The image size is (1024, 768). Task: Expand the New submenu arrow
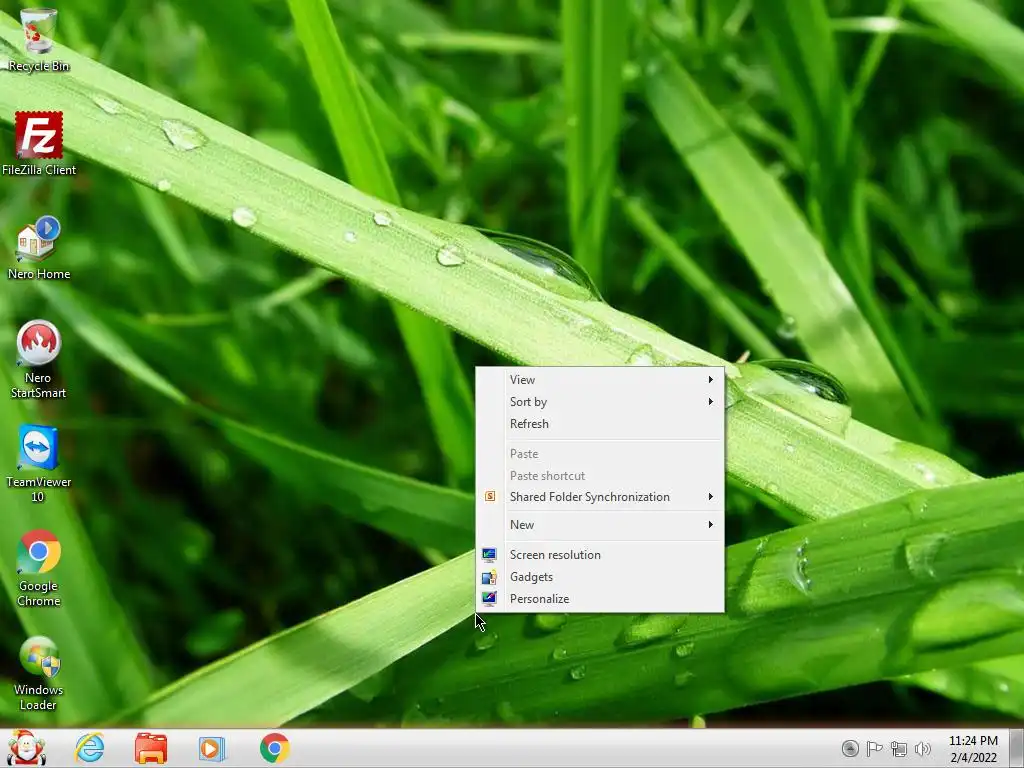tap(711, 524)
